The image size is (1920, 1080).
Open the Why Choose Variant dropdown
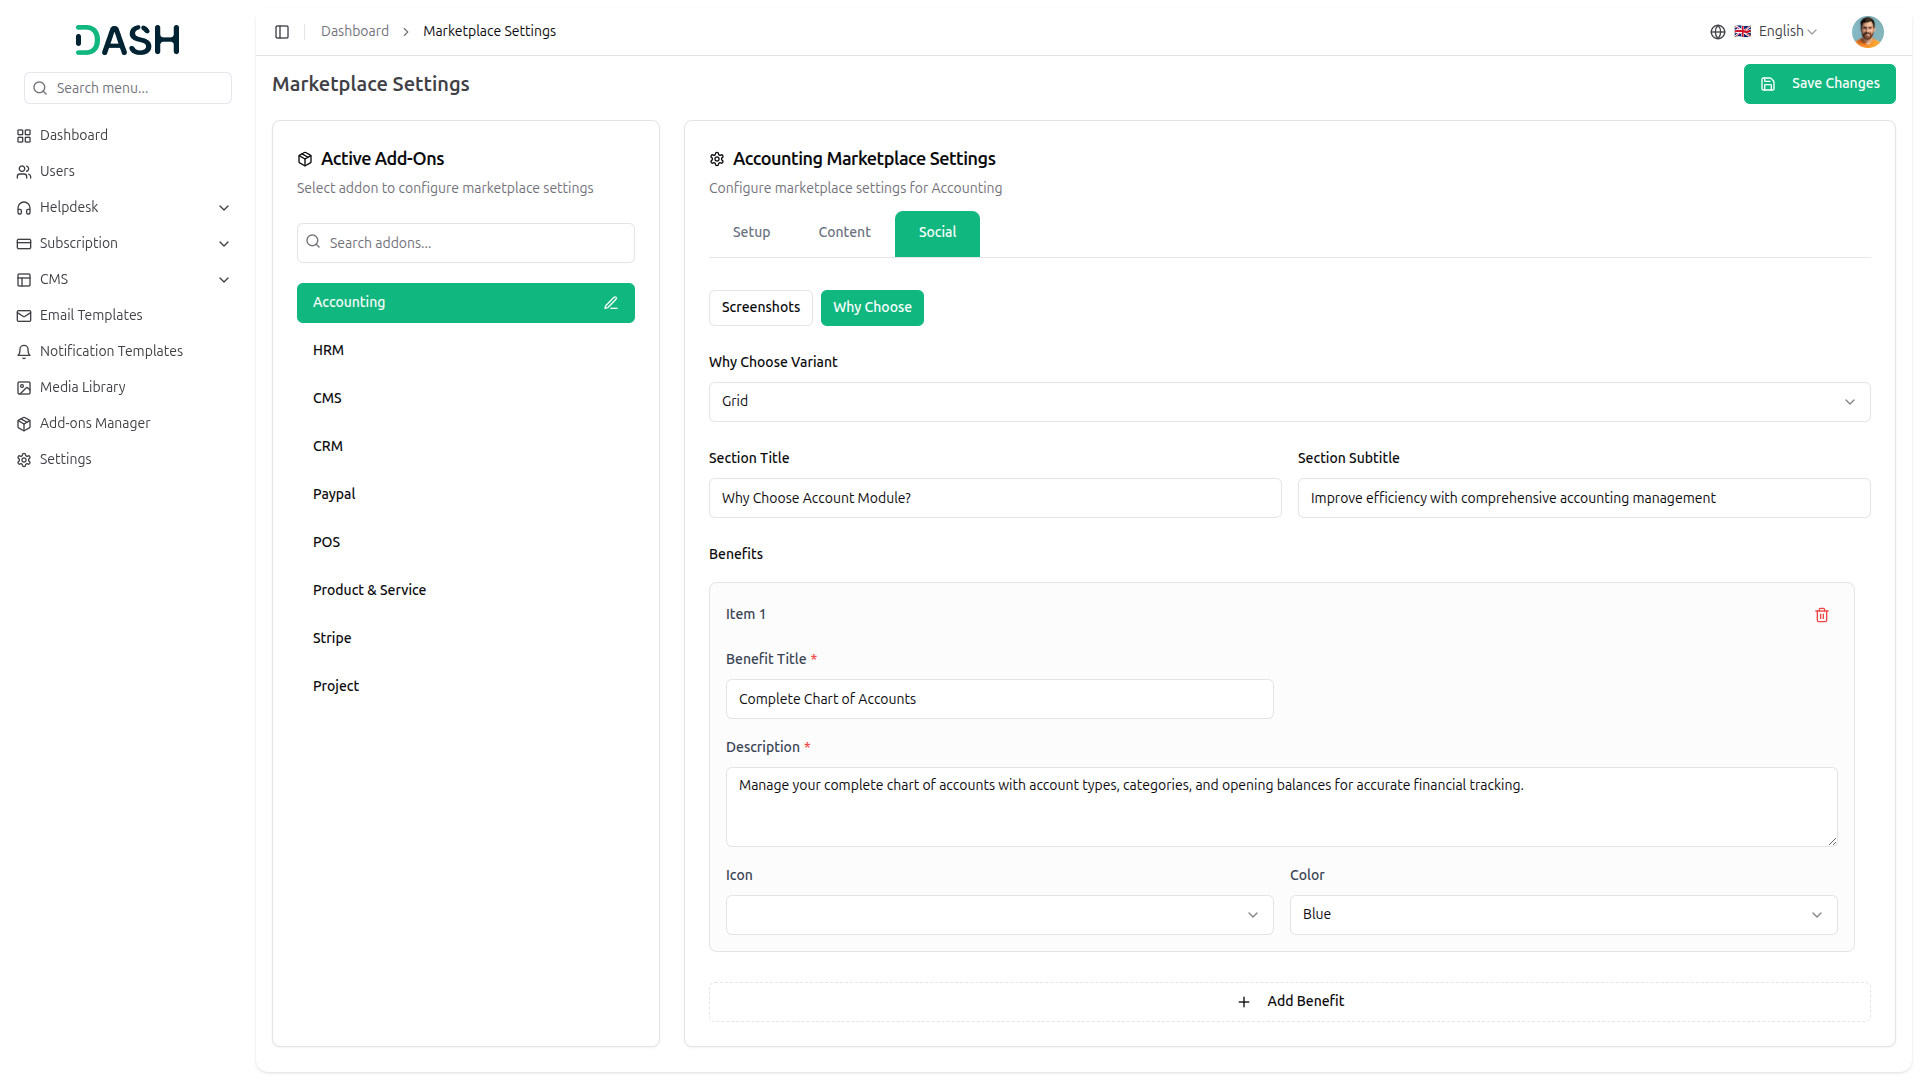click(x=1289, y=402)
